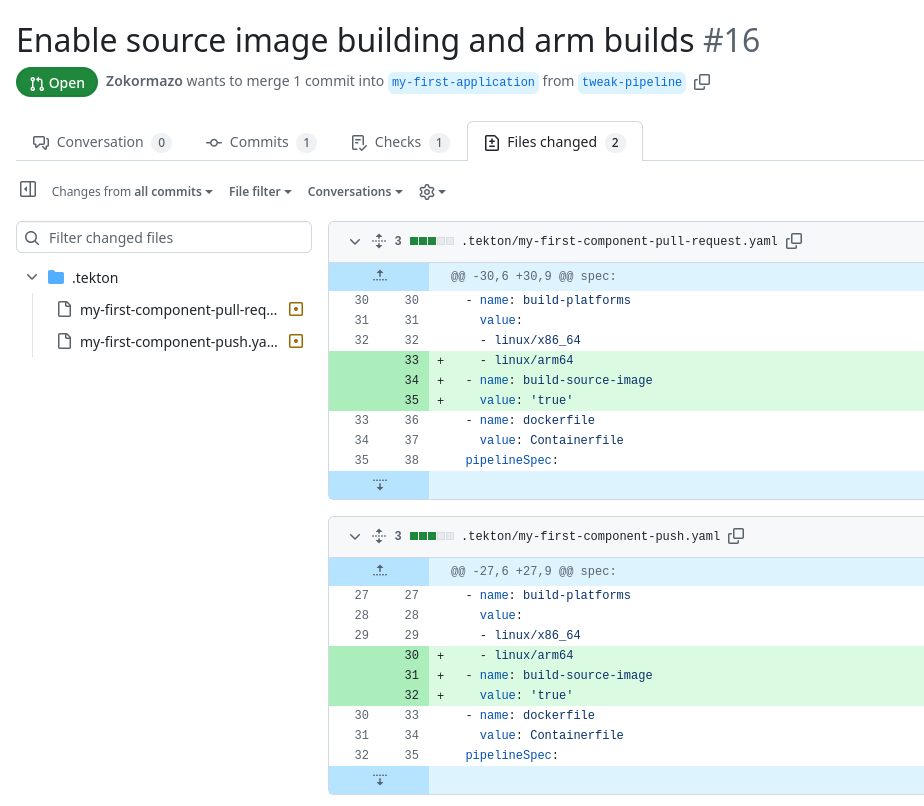
Task: Copy path of my-first-component-pull-request.yaml
Action: (x=794, y=241)
